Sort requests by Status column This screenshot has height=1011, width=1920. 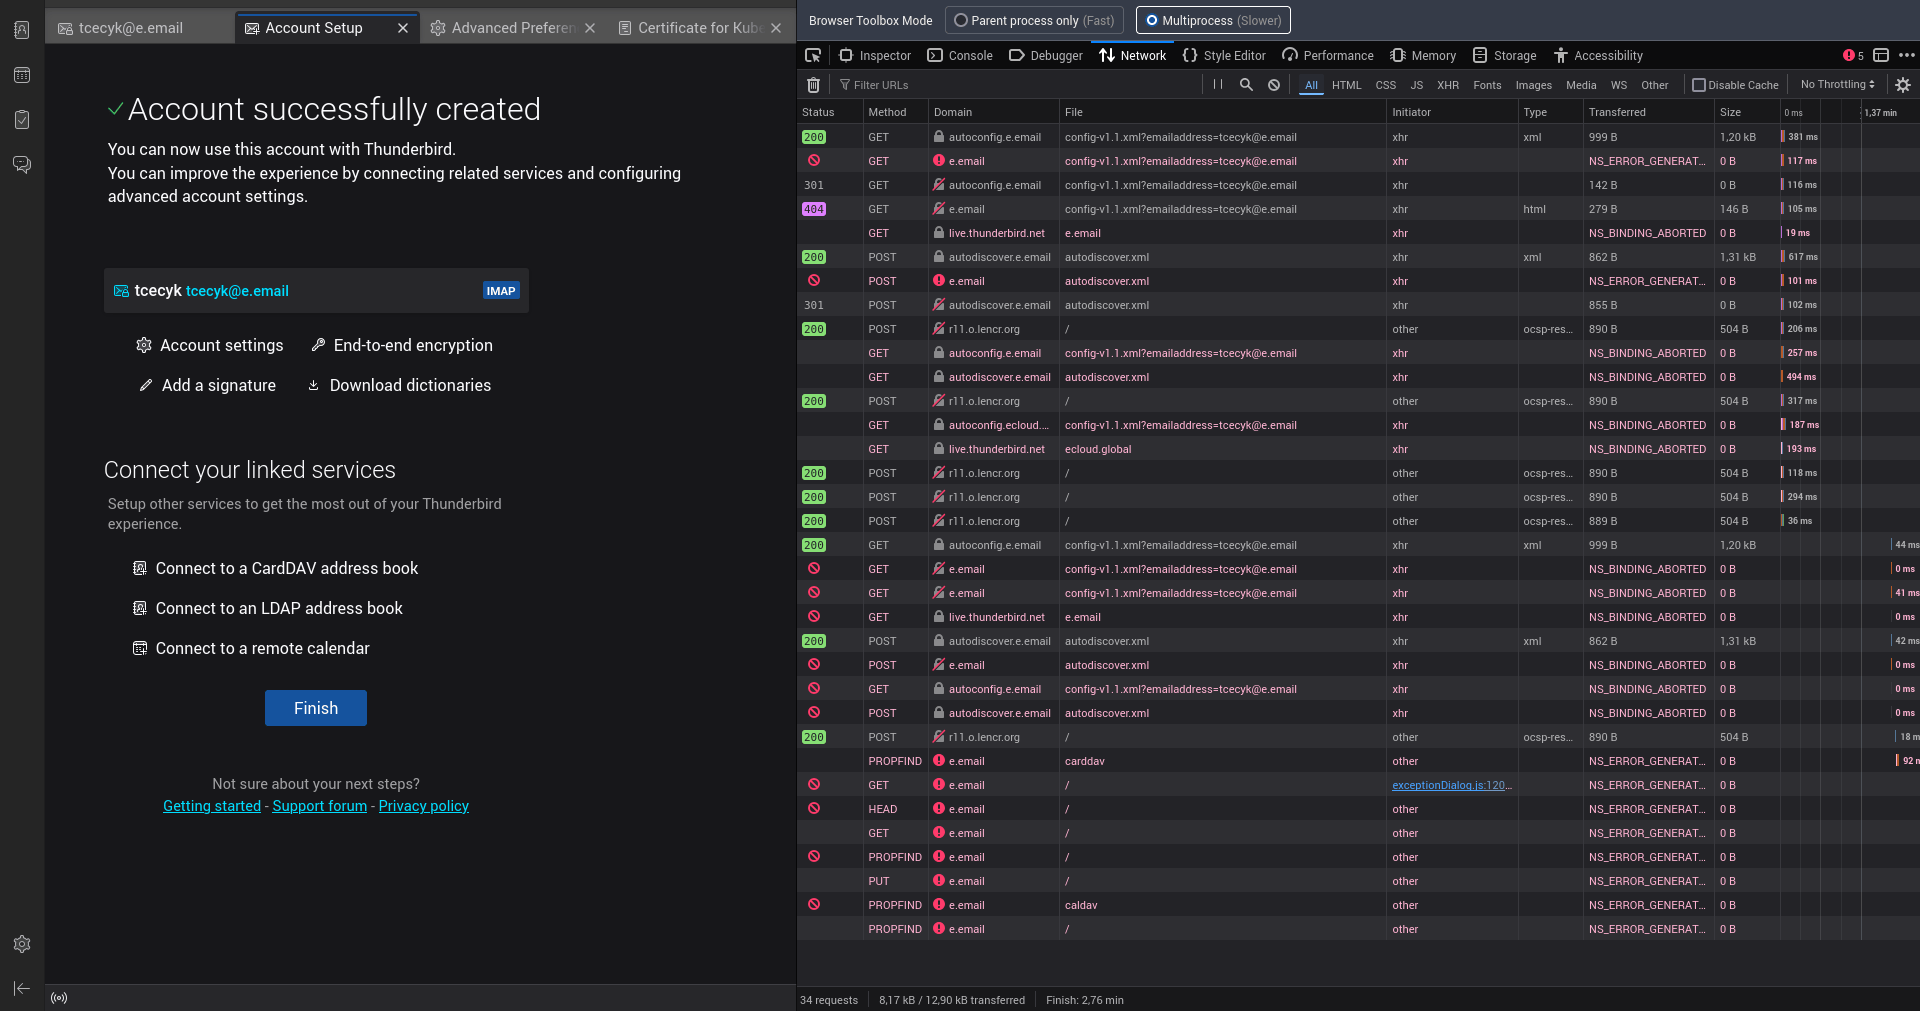click(830, 112)
